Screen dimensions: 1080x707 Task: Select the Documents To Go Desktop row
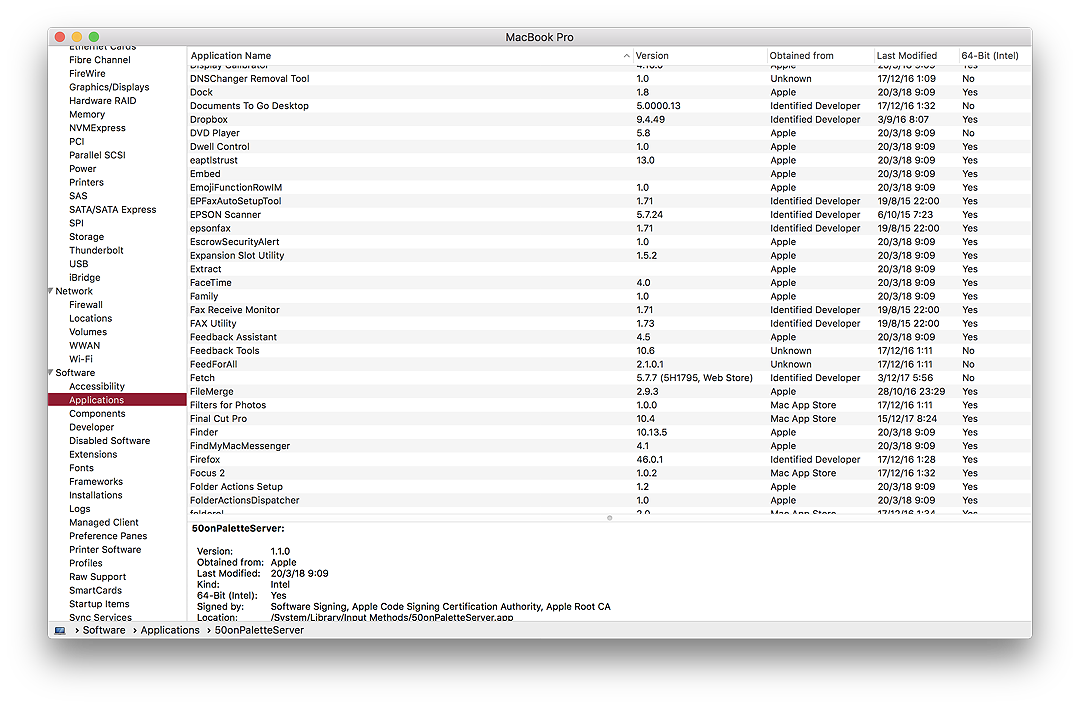click(609, 106)
